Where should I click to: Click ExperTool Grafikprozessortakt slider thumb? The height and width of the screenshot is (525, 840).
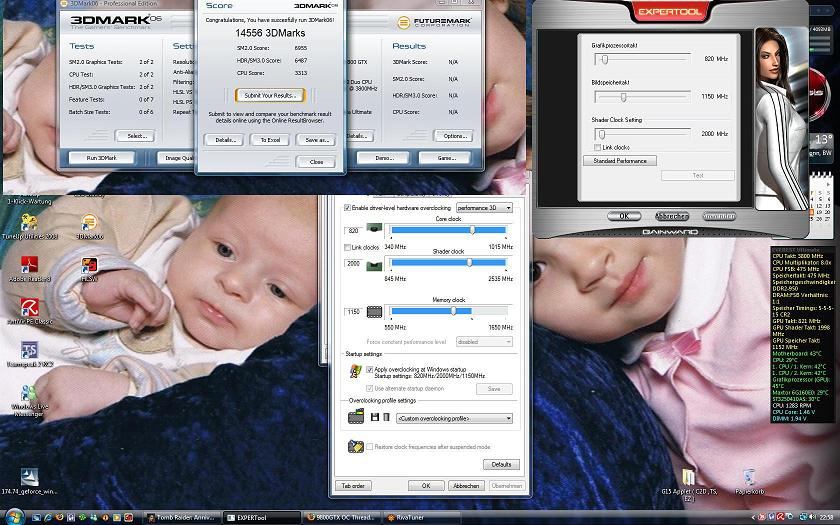tap(604, 59)
